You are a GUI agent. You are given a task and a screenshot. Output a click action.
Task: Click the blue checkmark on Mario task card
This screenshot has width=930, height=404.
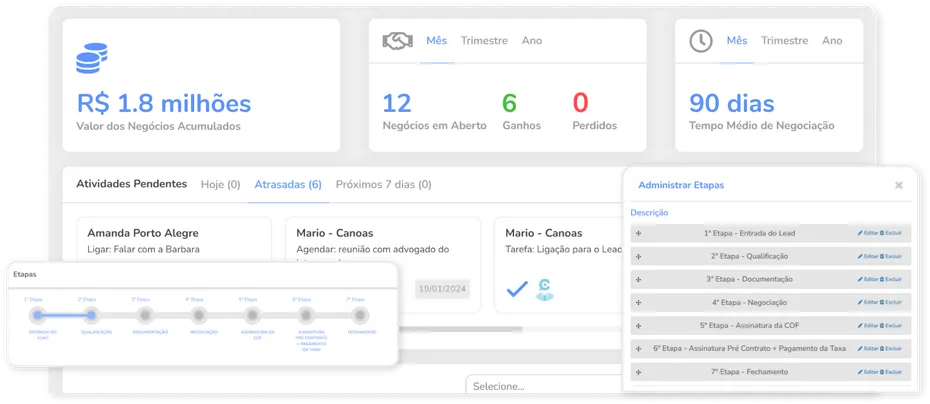(517, 290)
